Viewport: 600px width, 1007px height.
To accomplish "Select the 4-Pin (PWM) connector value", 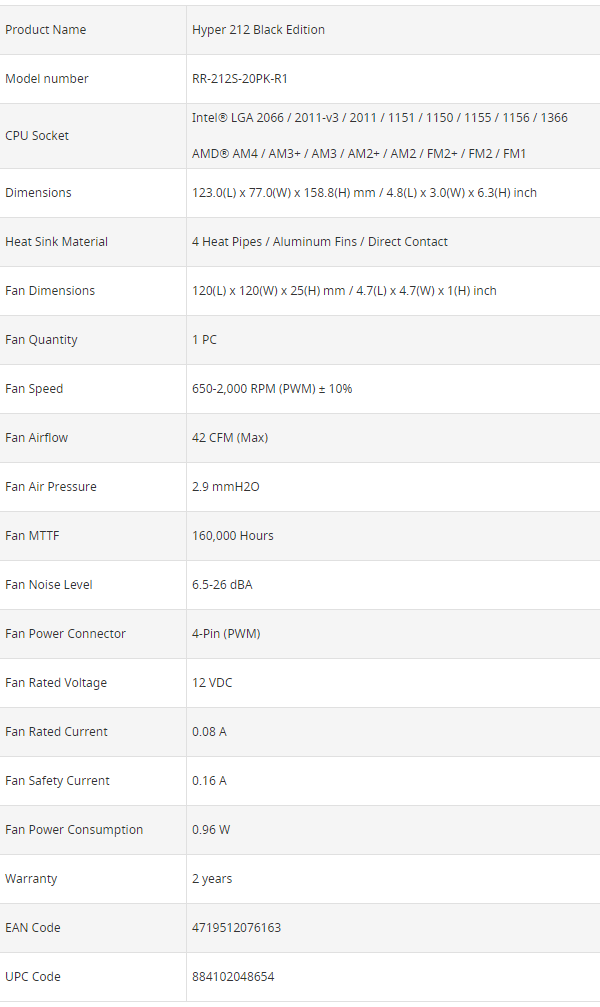I will tap(226, 634).
